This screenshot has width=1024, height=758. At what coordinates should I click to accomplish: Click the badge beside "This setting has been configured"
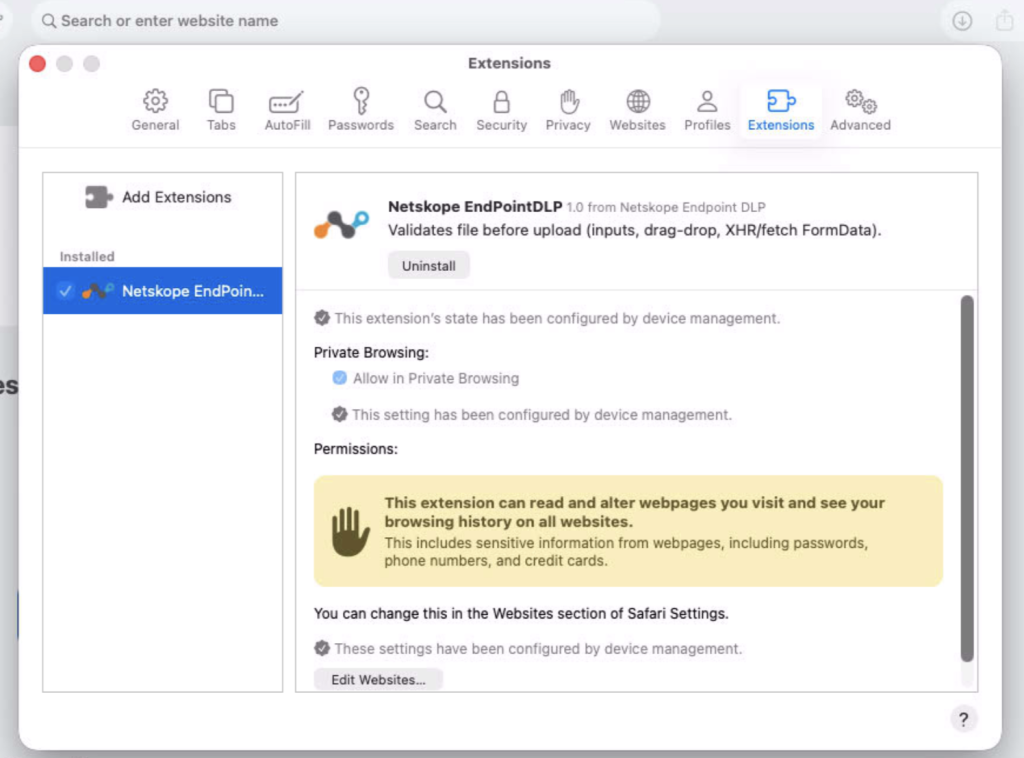point(340,414)
